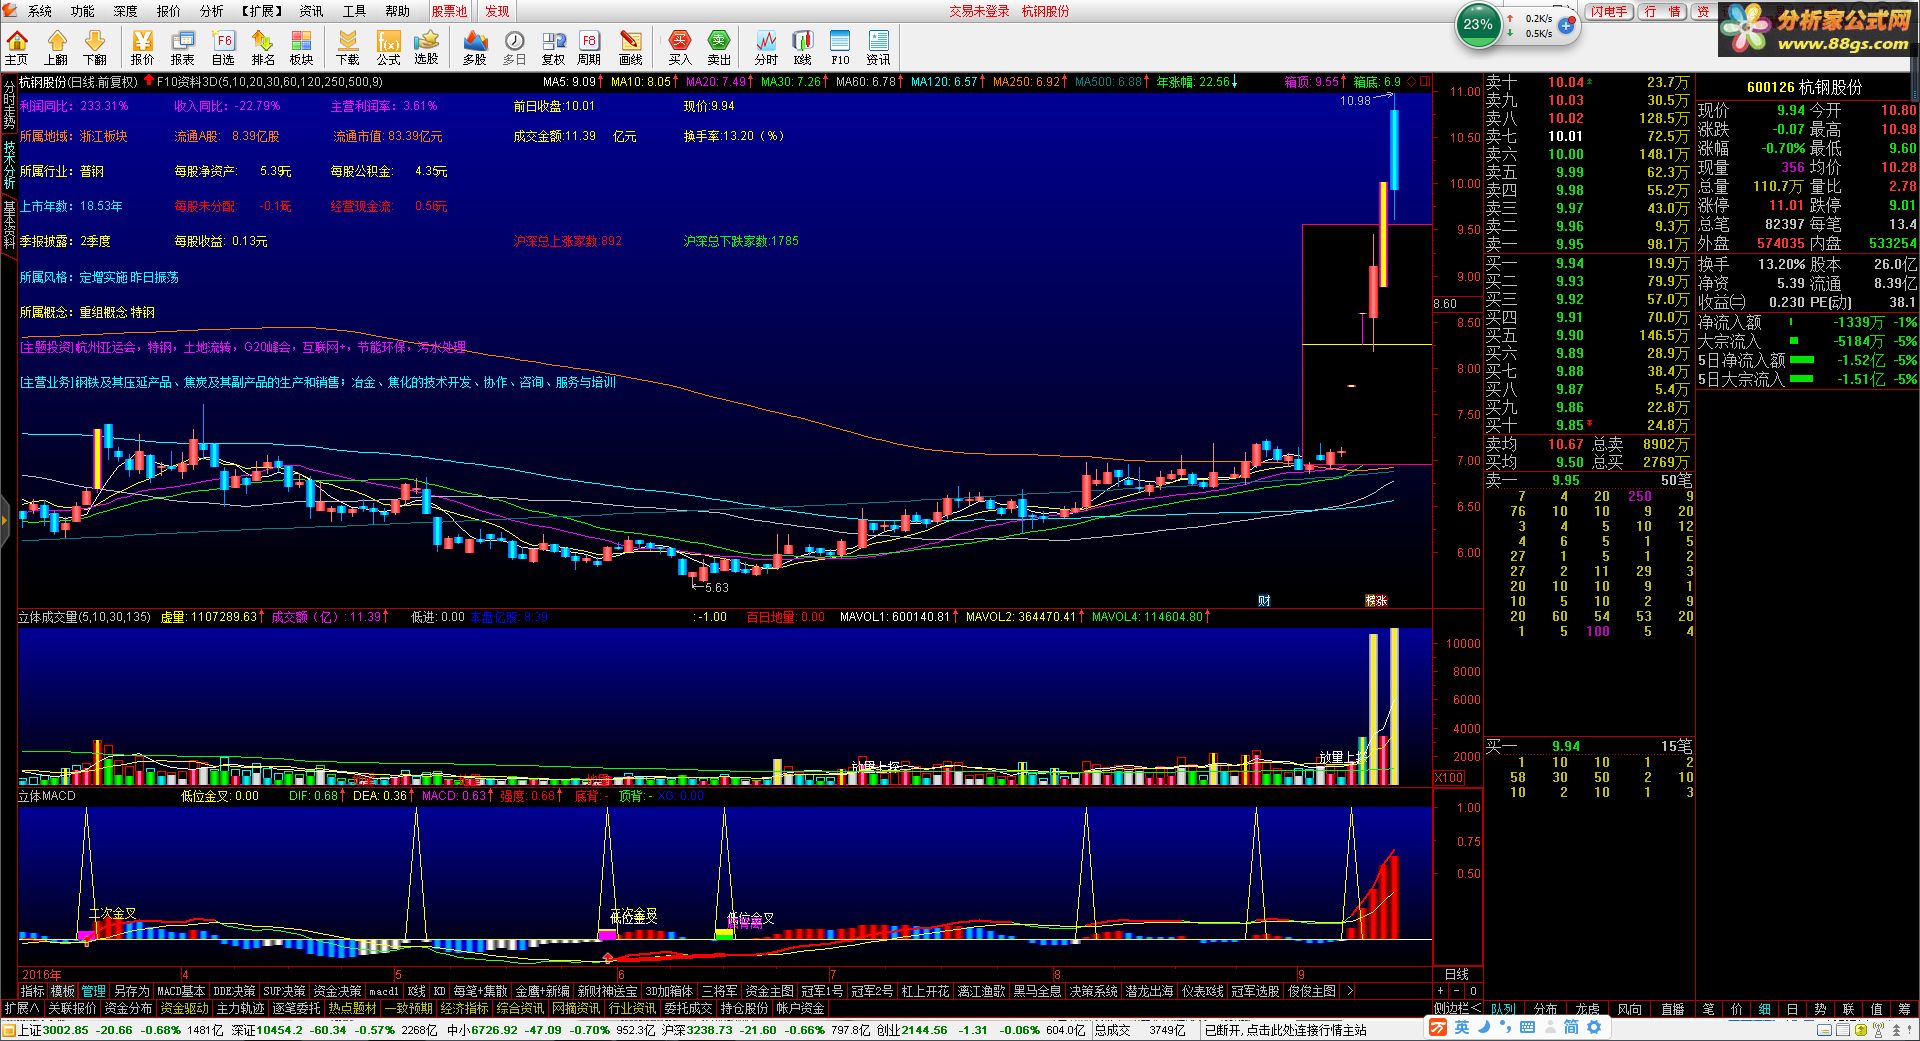
Task: Select the 直播 side panel tab
Action: [1672, 1009]
